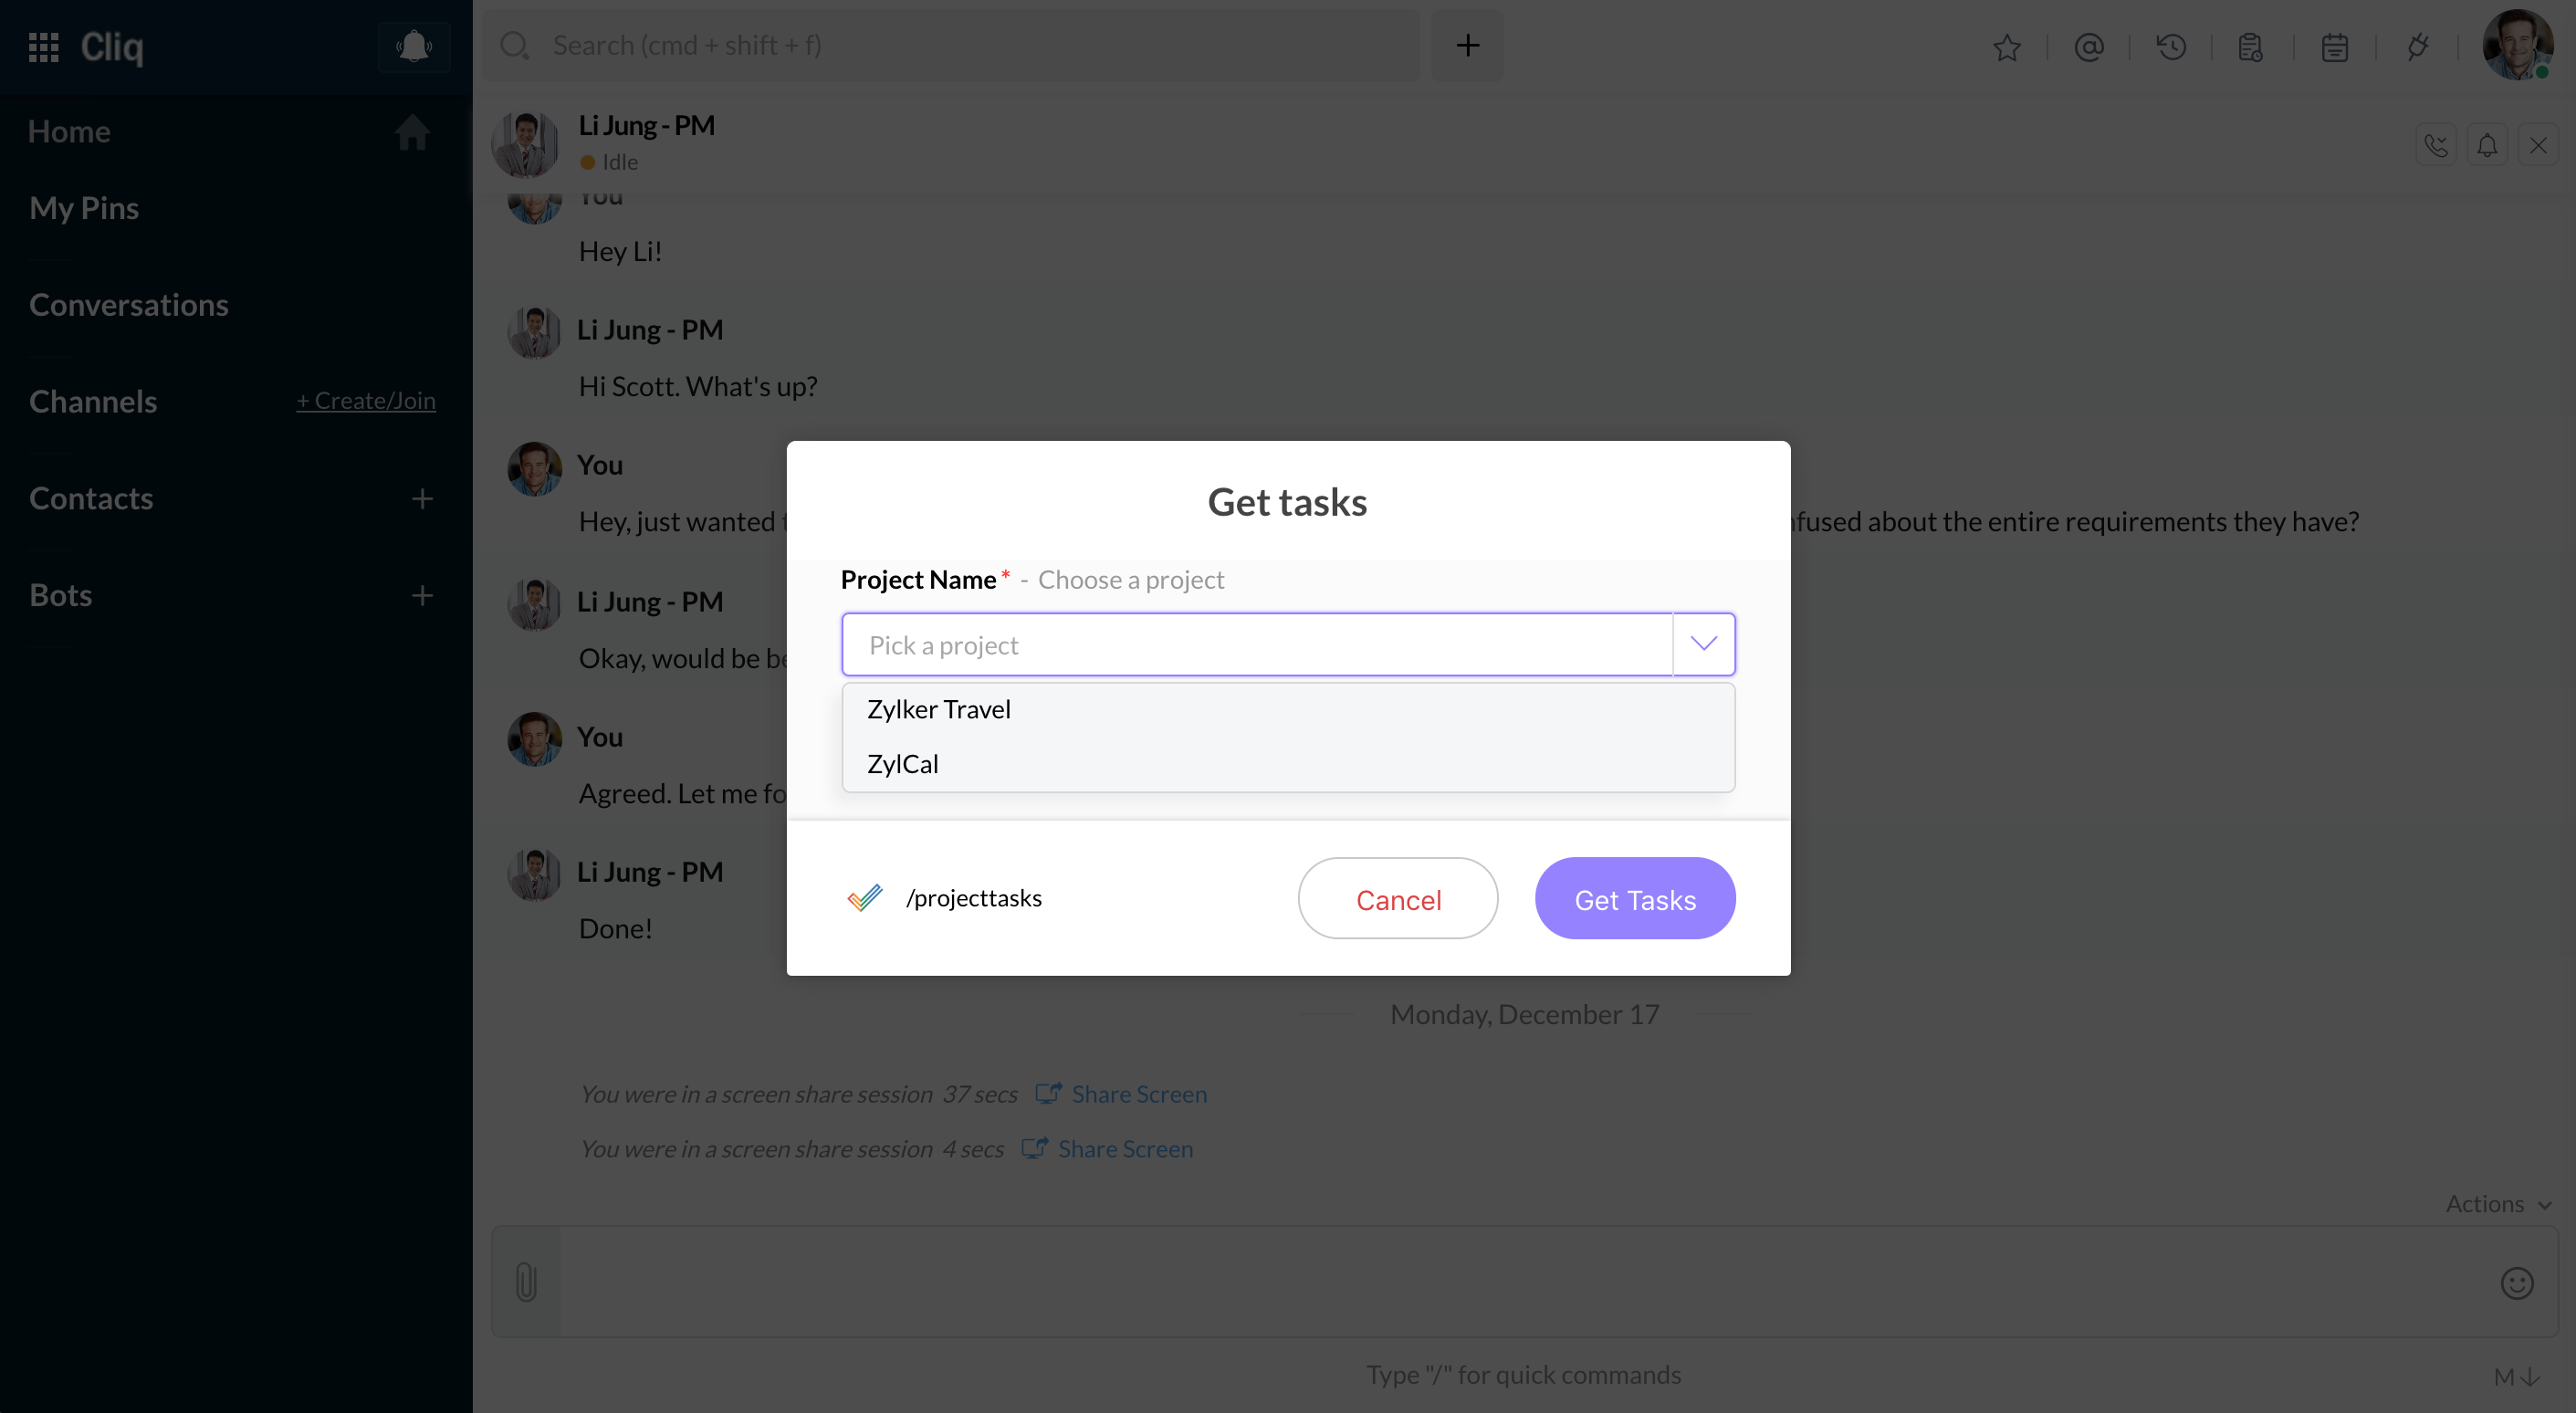Click the /projecttasks command label
This screenshot has width=2576, height=1413.
(x=973, y=898)
